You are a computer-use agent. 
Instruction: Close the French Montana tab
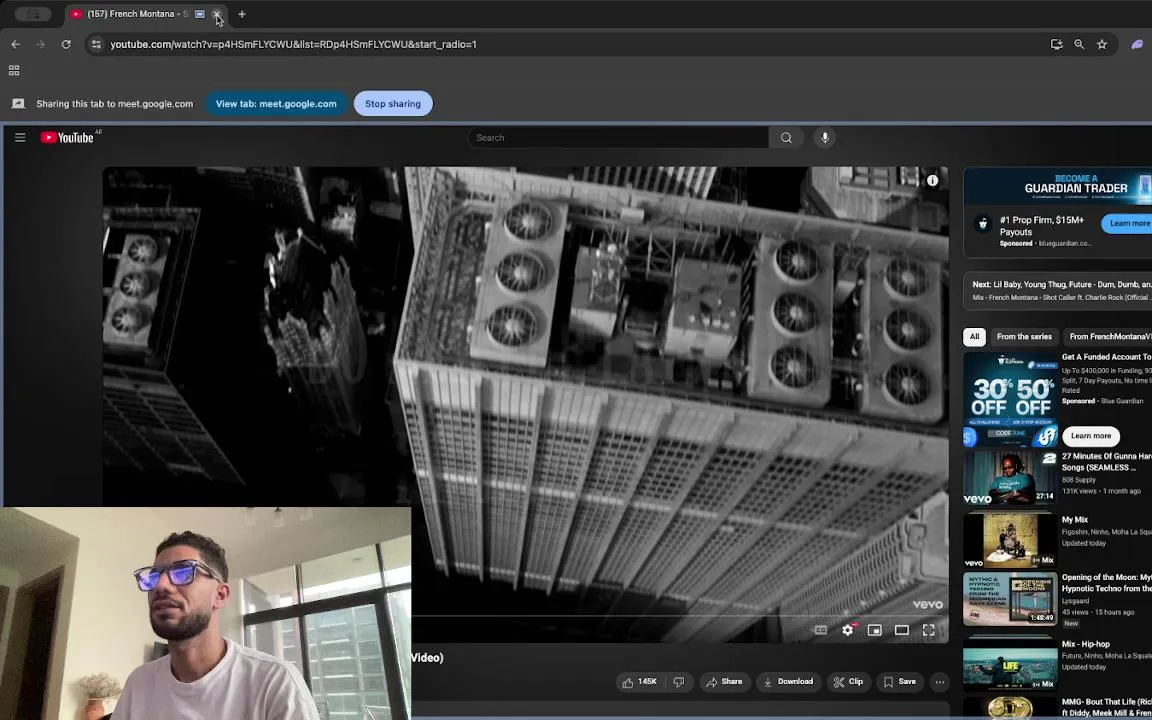point(217,14)
